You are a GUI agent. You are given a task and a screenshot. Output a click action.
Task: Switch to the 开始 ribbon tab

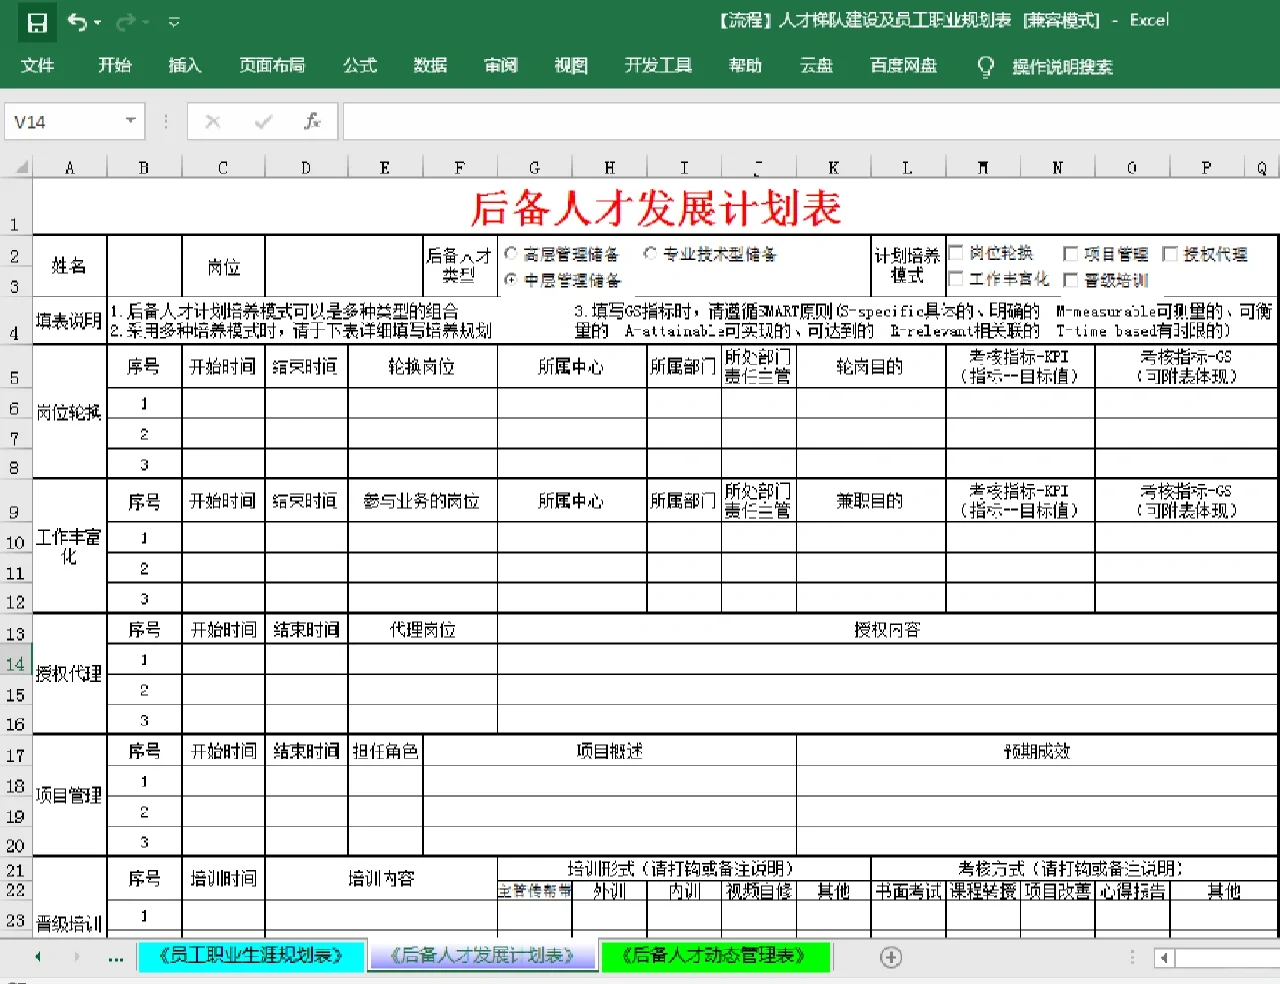(x=114, y=65)
